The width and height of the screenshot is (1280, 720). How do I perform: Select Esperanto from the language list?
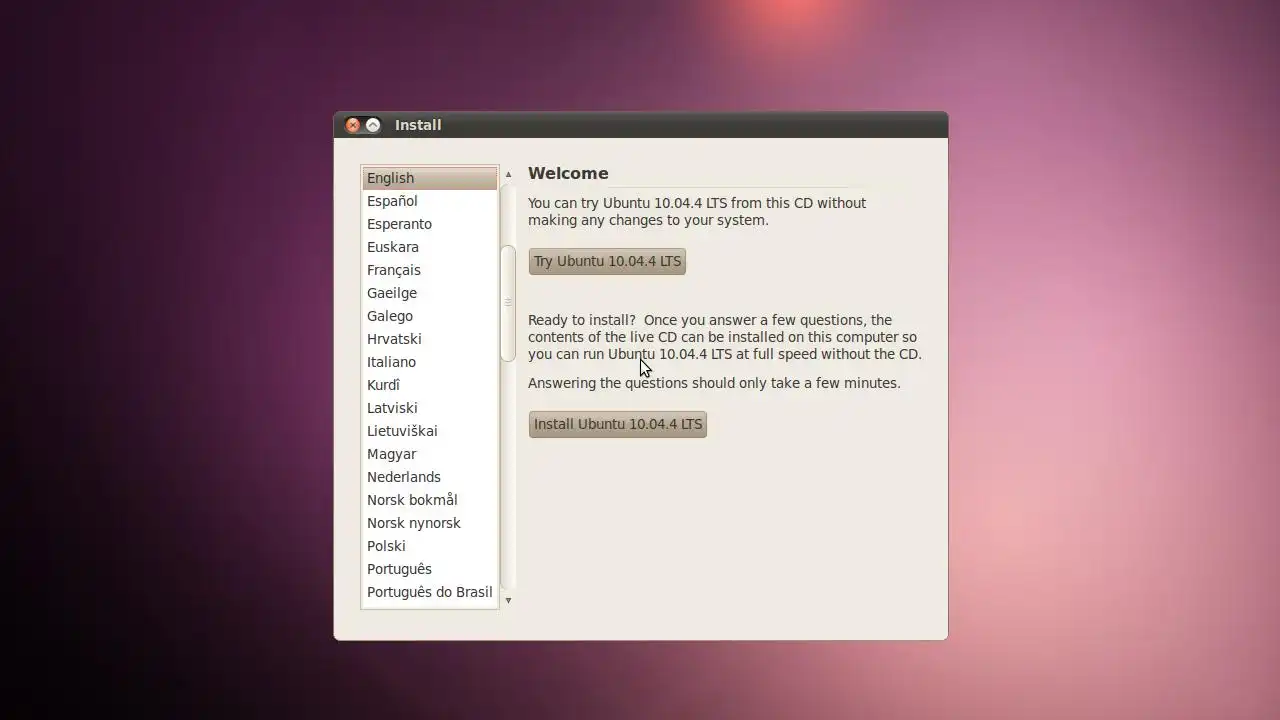coord(430,224)
